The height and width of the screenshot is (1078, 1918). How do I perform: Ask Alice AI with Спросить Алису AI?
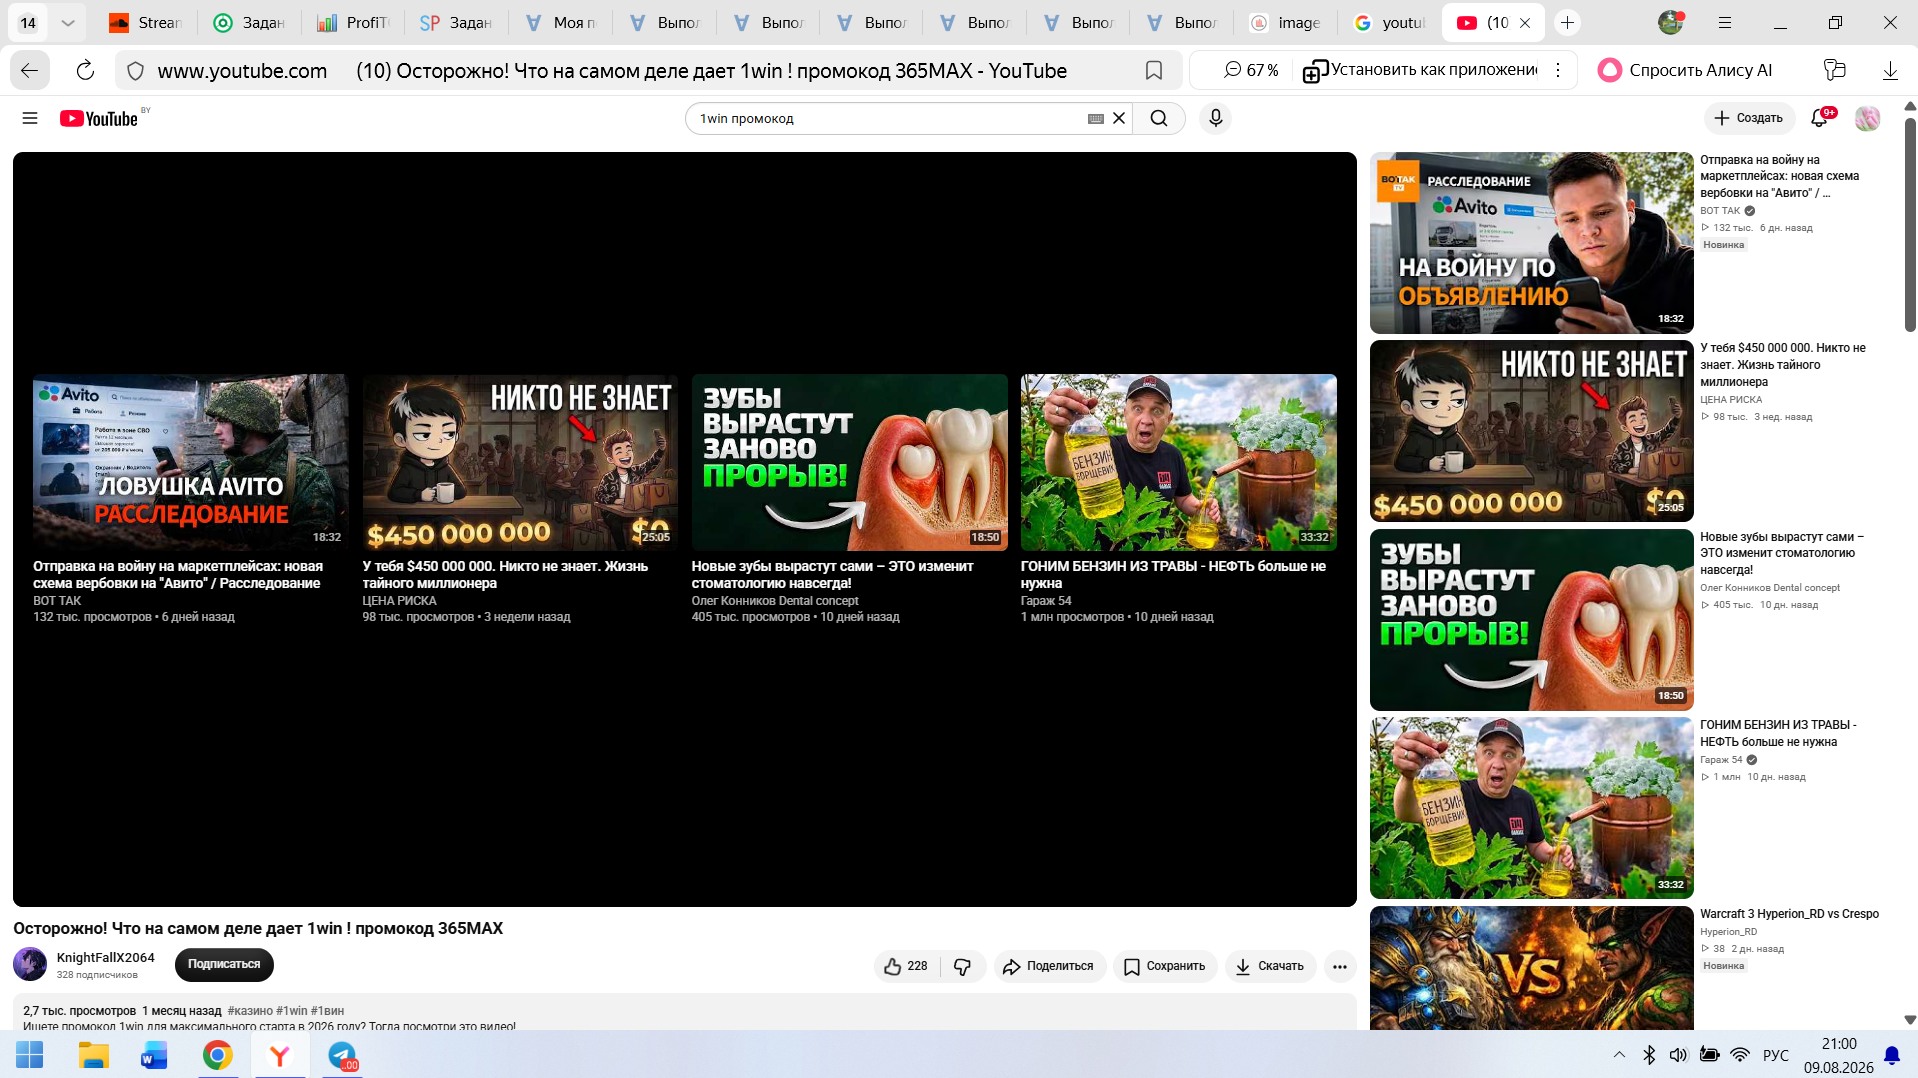point(1685,70)
